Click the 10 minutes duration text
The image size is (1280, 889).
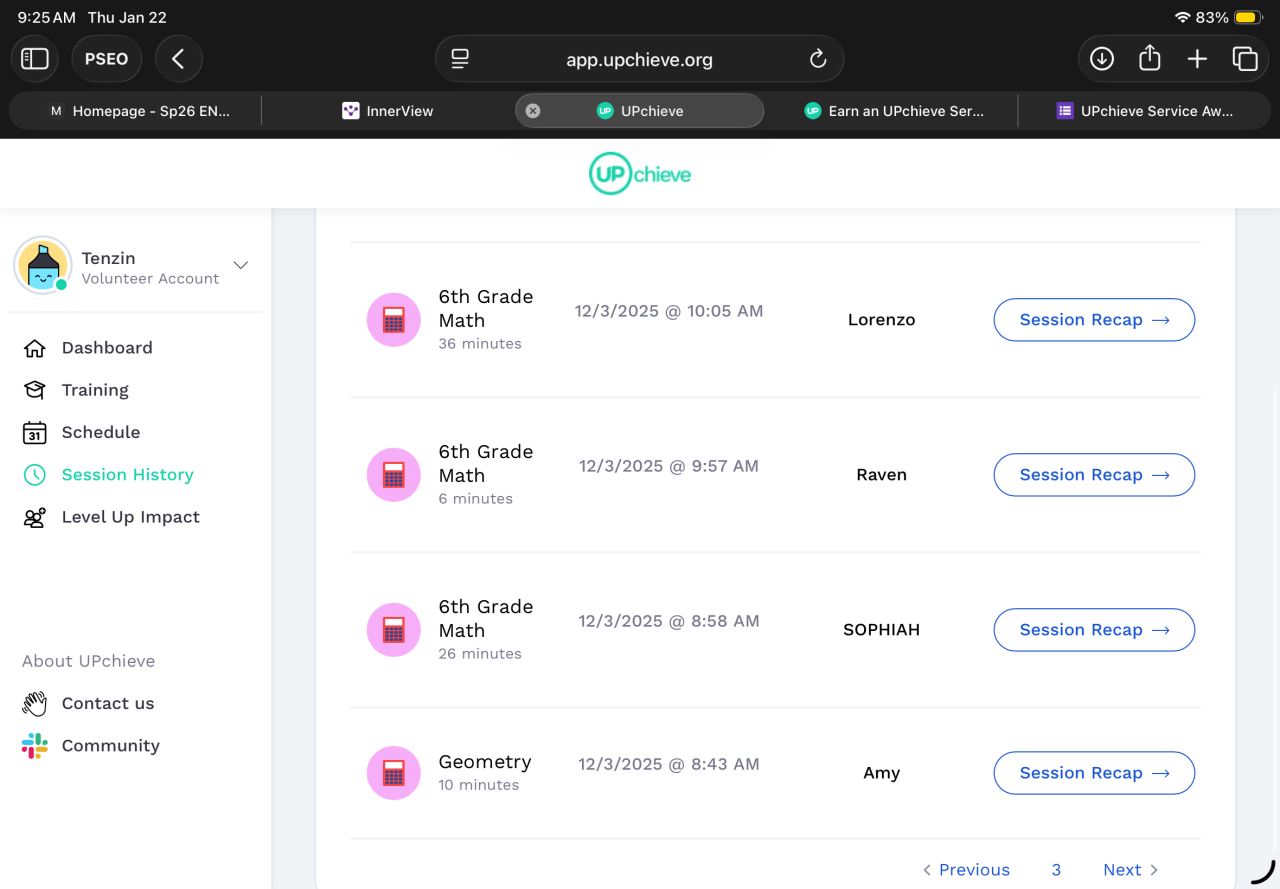(479, 785)
